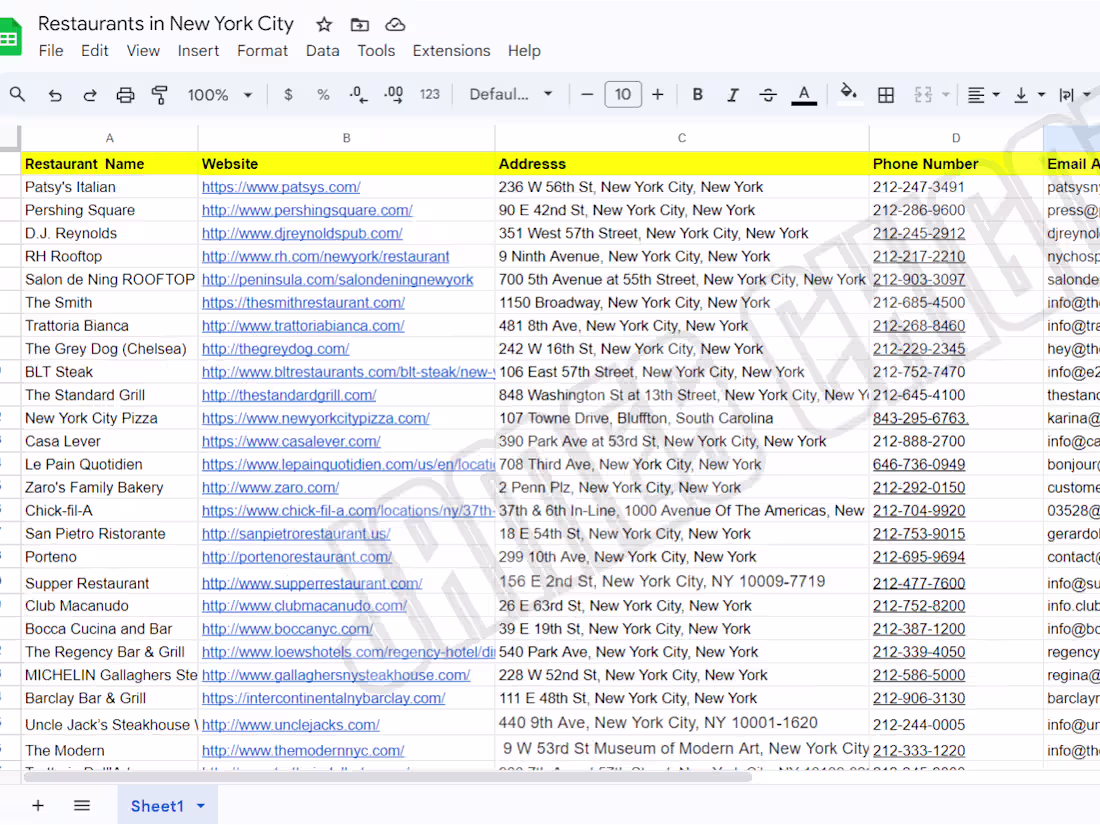Star the Restaurants in New York City document
1100x825 pixels.
pos(323,25)
